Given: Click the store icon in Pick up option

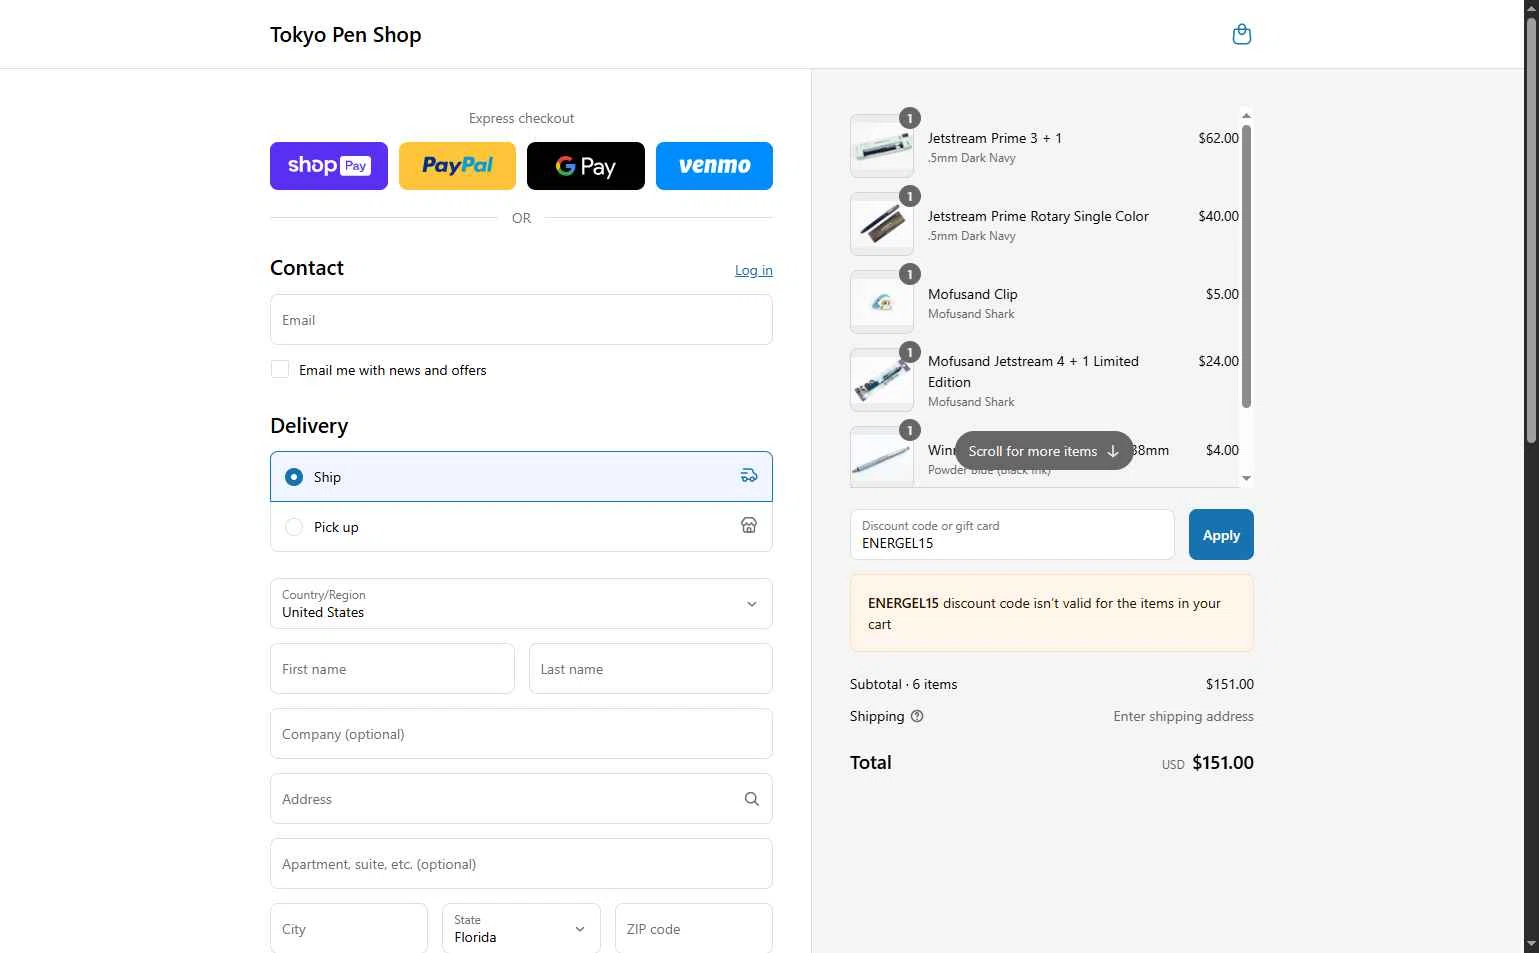Looking at the screenshot, I should pos(749,526).
